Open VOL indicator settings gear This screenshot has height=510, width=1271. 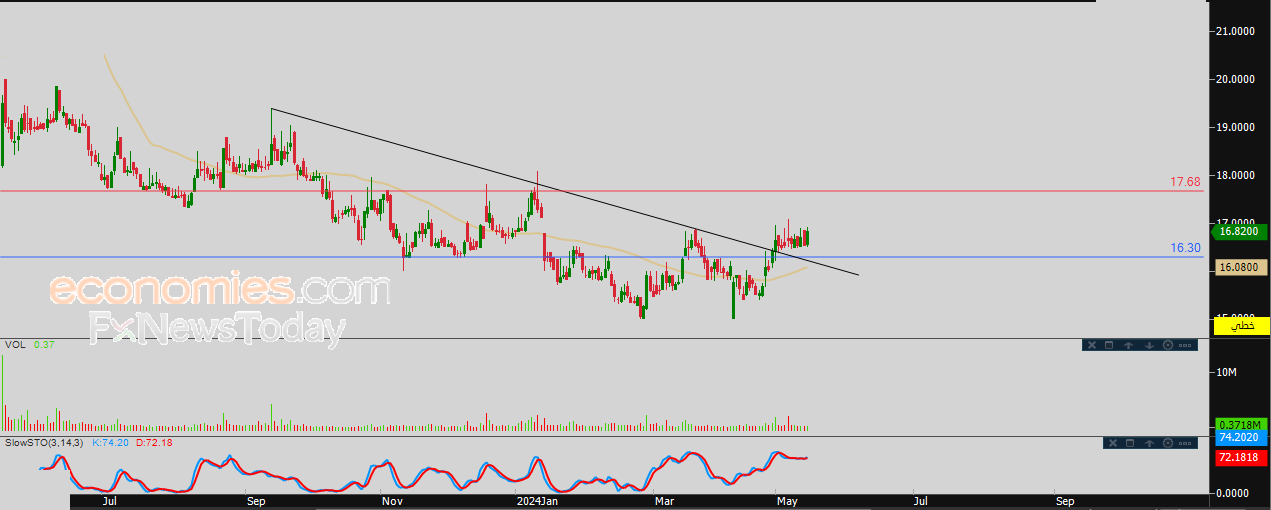pos(1168,345)
